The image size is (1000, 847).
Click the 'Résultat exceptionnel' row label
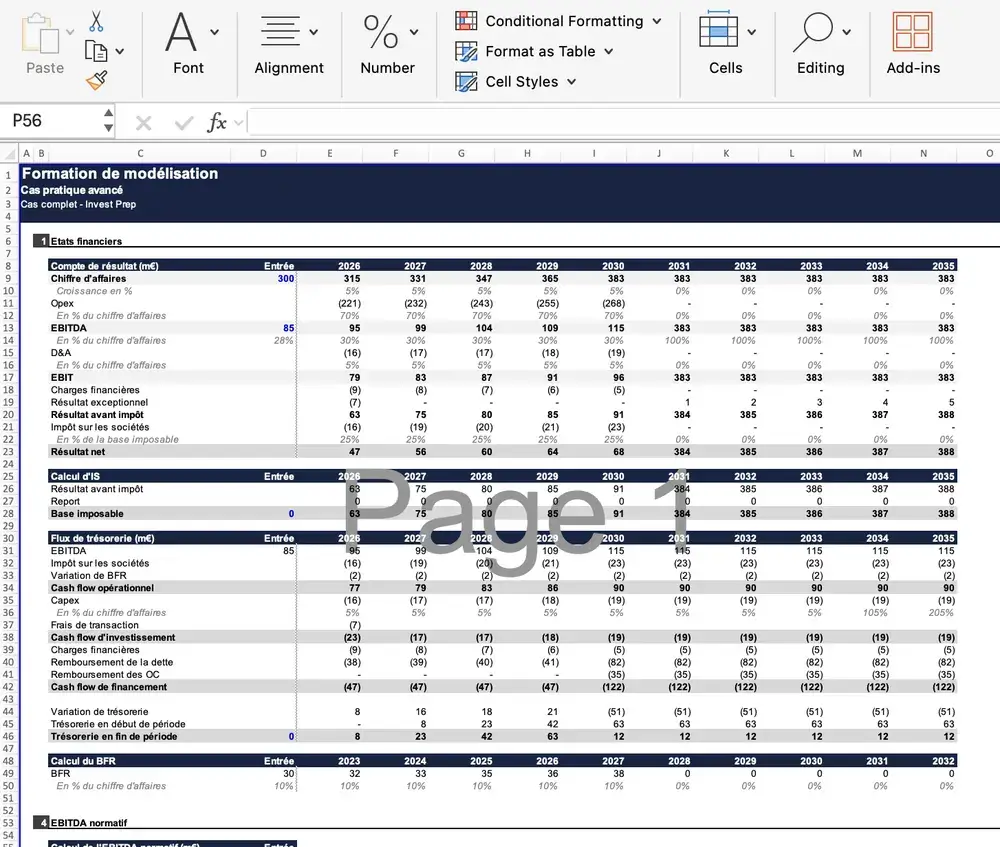tap(99, 402)
